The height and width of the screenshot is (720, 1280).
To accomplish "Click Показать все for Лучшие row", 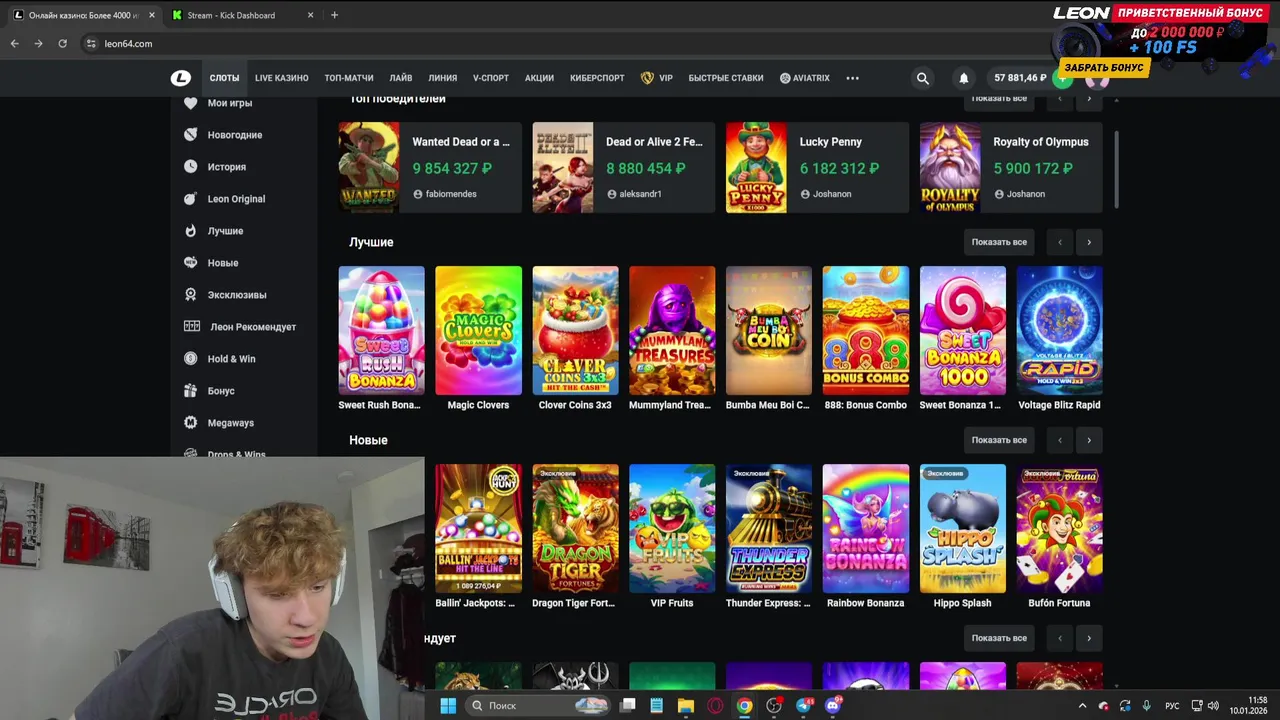I will point(999,242).
